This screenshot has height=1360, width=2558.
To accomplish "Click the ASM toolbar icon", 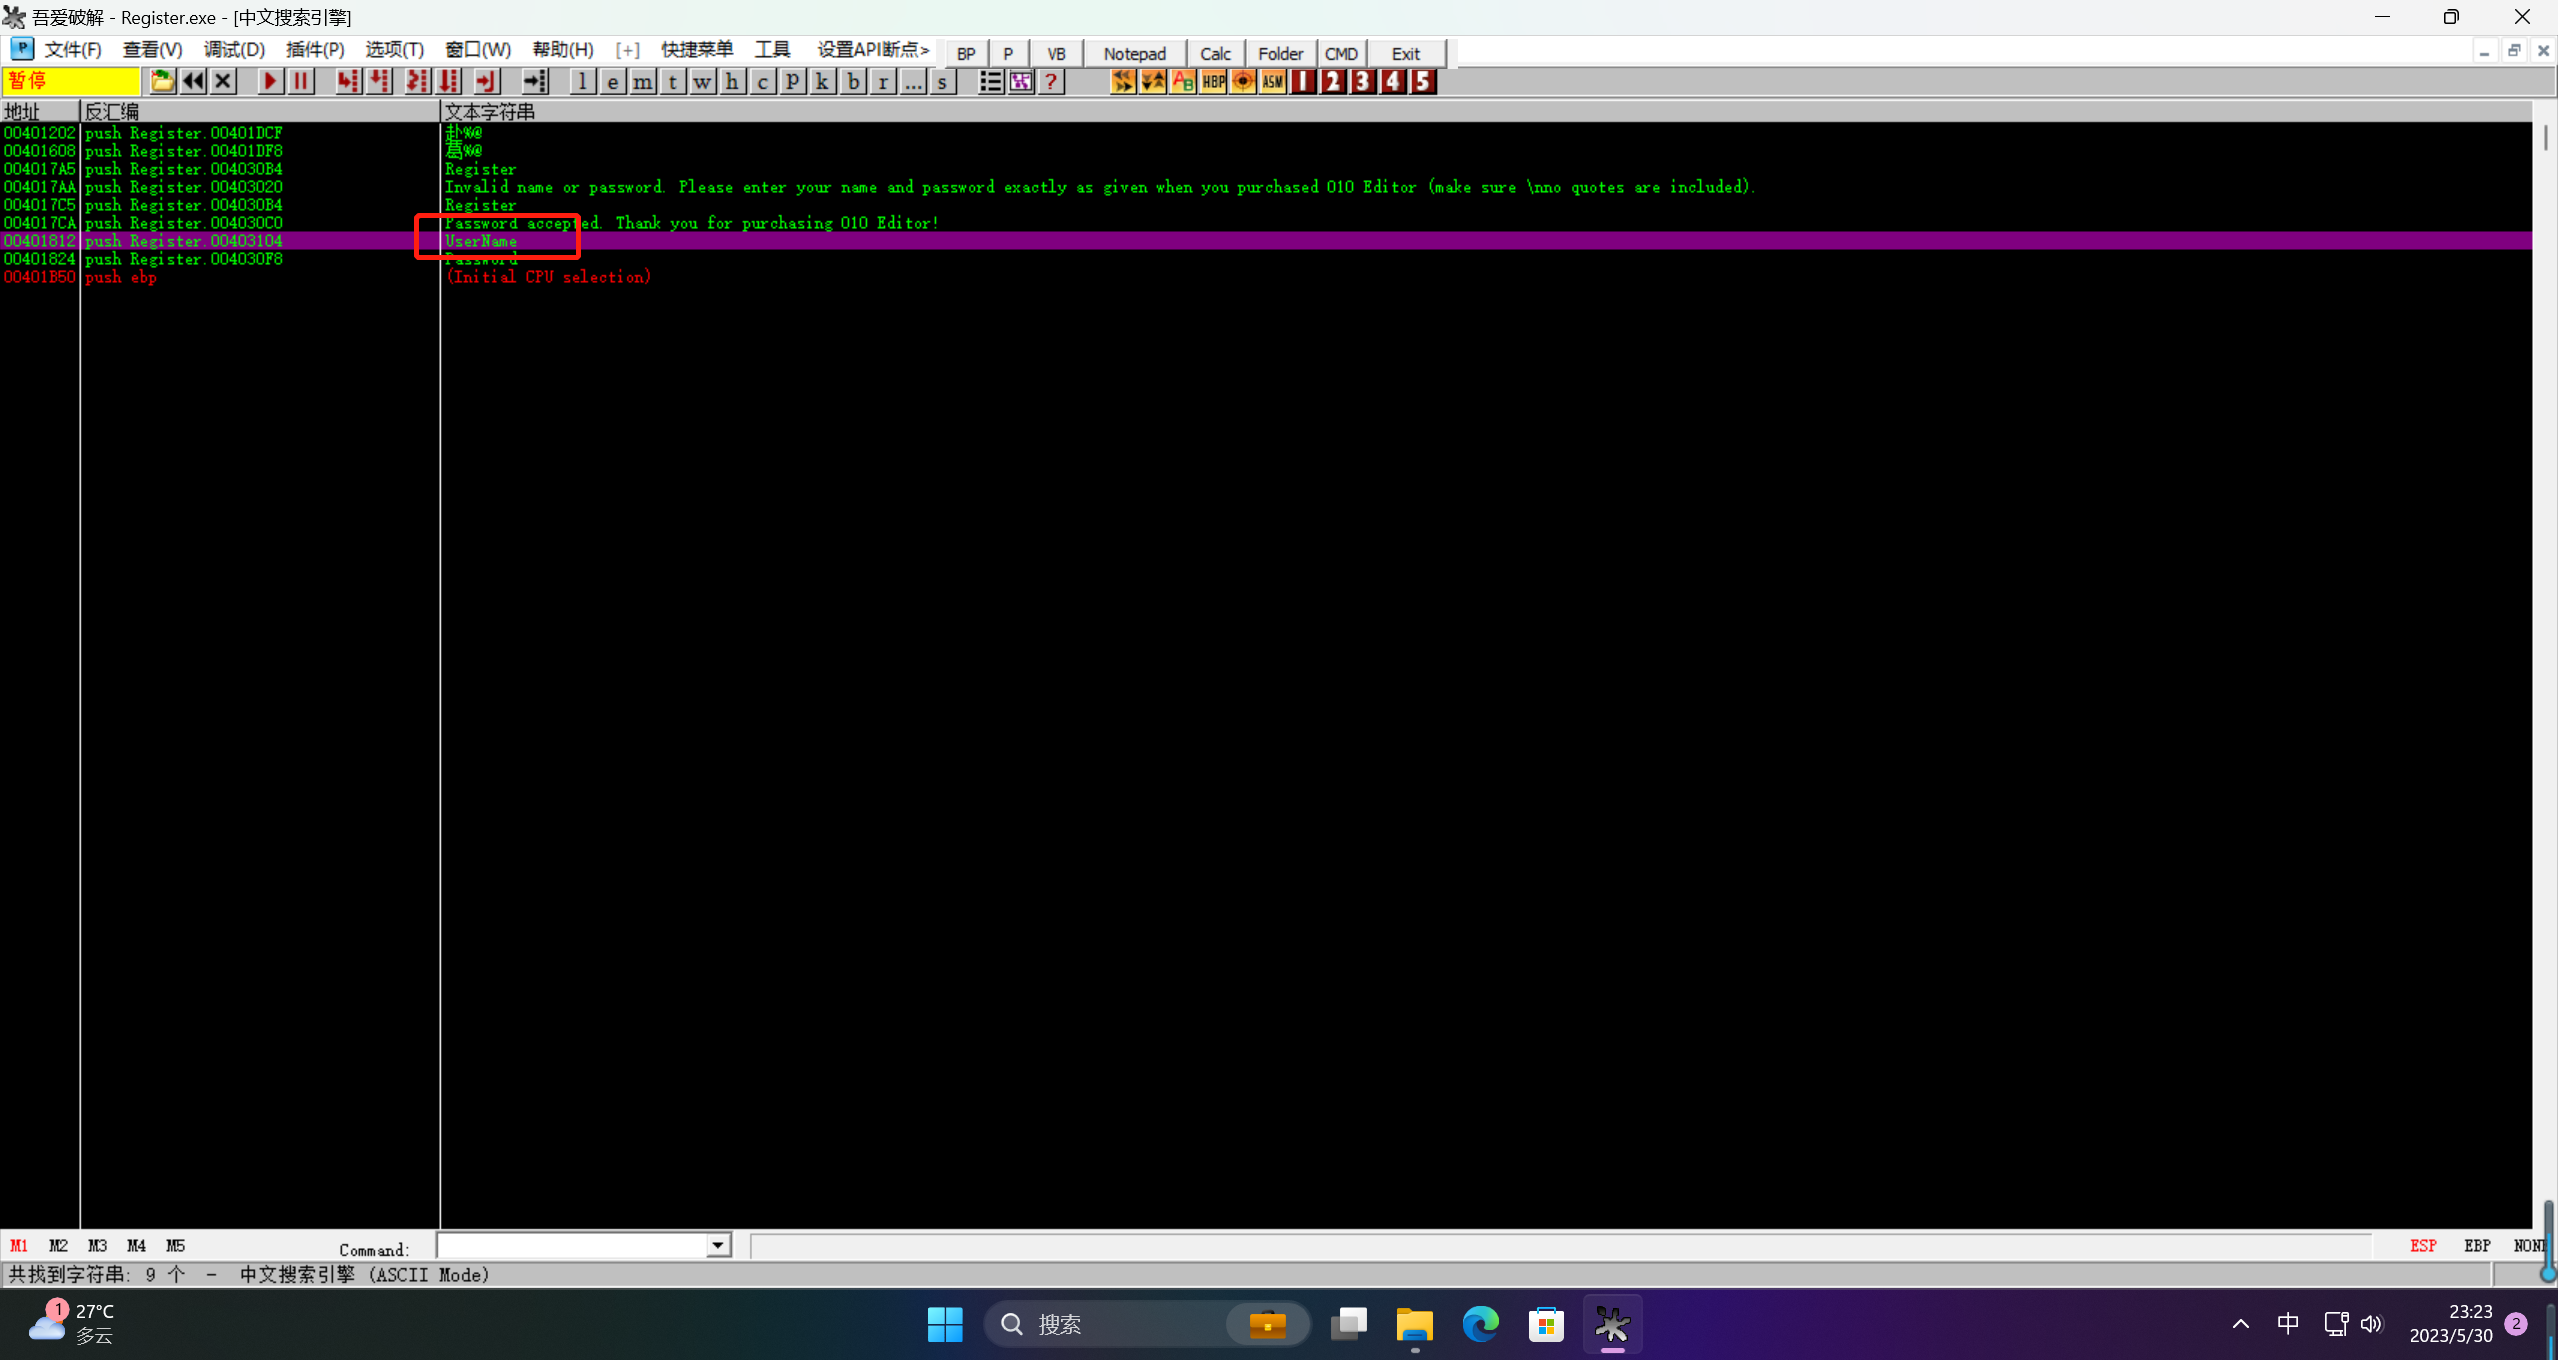I will pos(1272,82).
